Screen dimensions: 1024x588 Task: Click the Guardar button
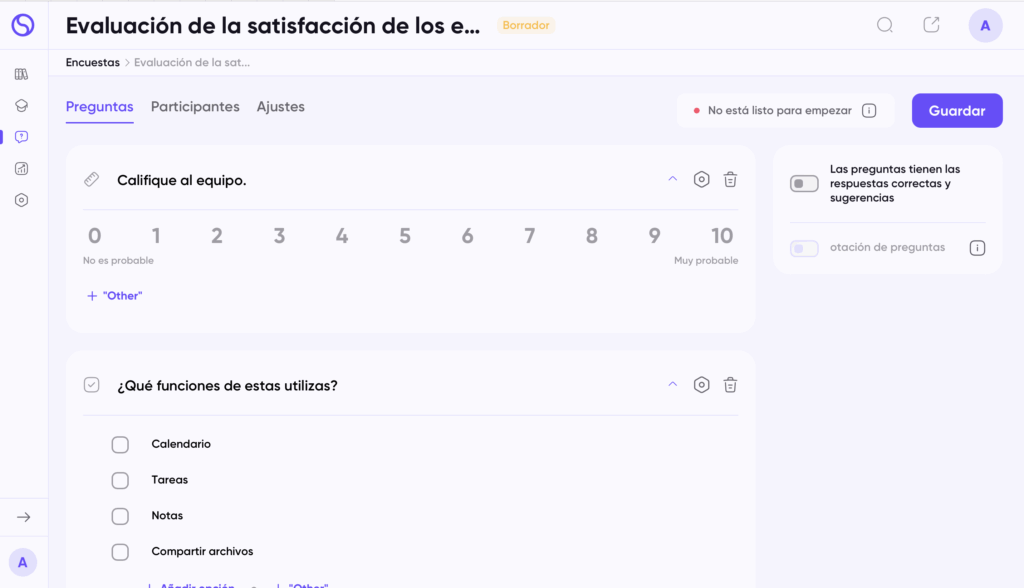coord(956,111)
